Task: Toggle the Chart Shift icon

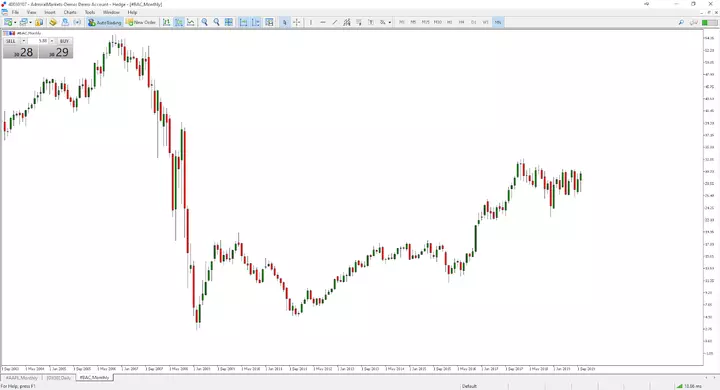Action: point(256,22)
